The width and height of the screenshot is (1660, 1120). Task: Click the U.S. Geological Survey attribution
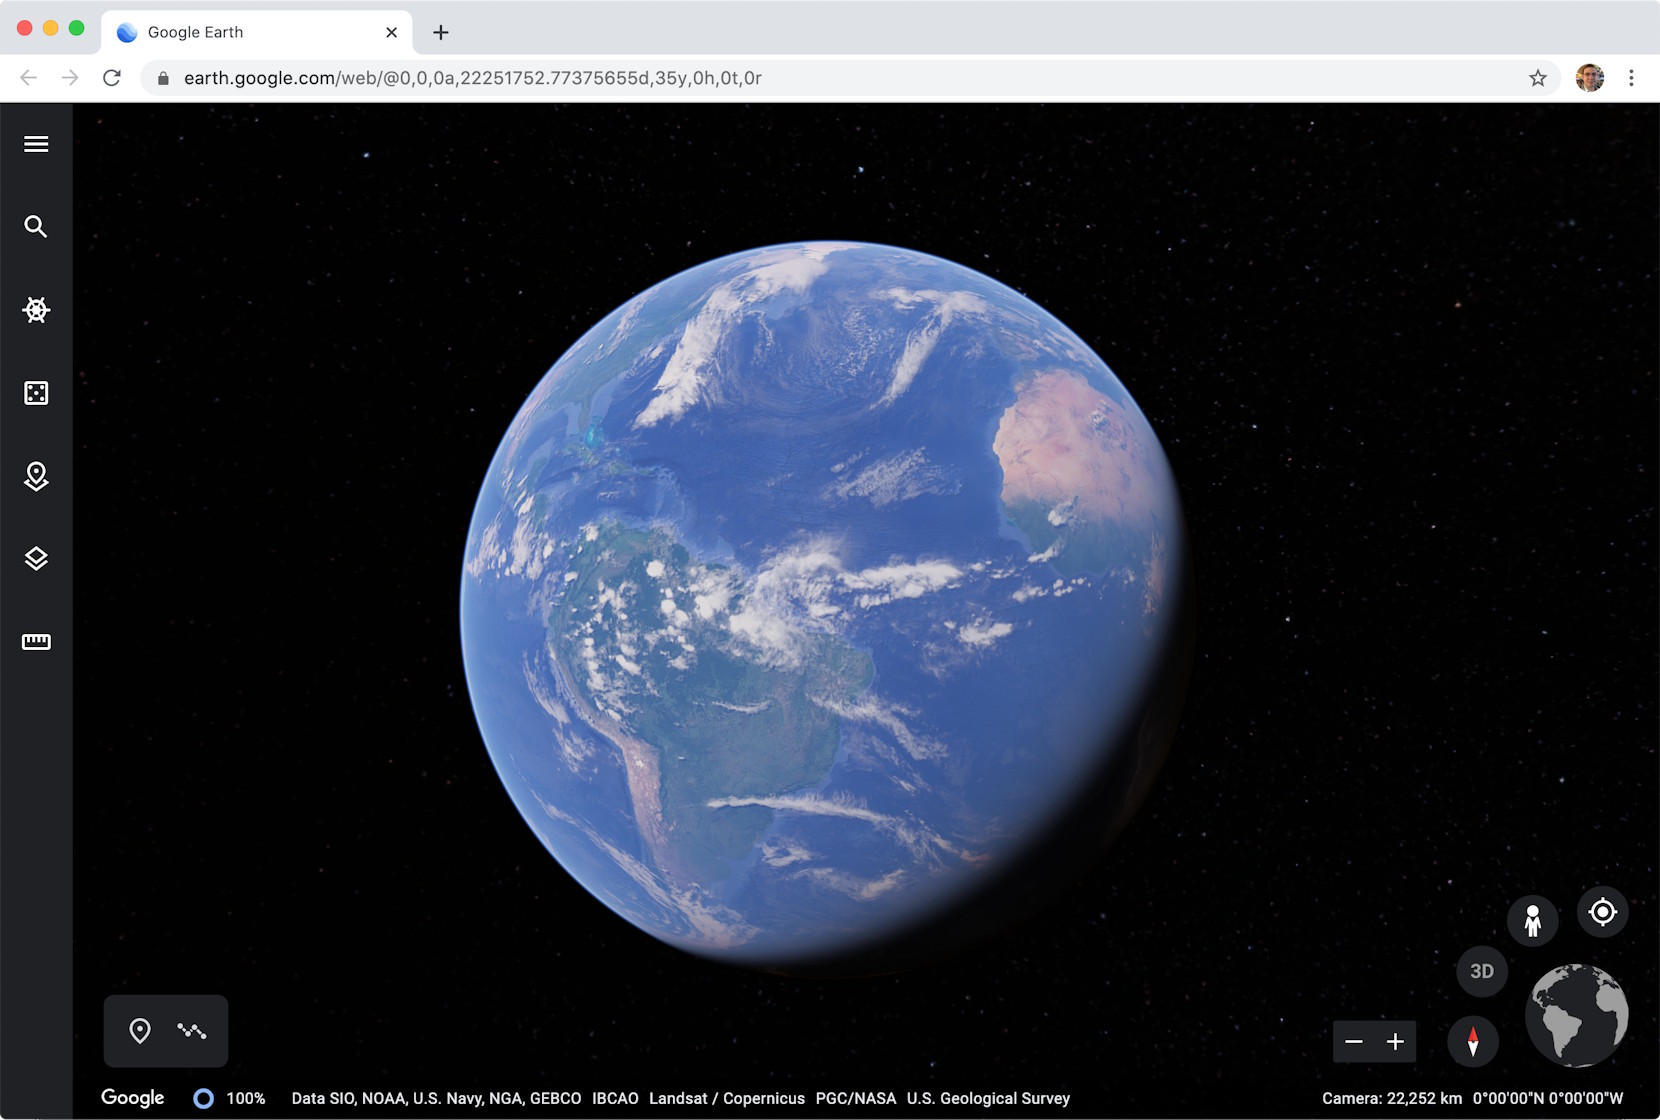coord(988,1098)
